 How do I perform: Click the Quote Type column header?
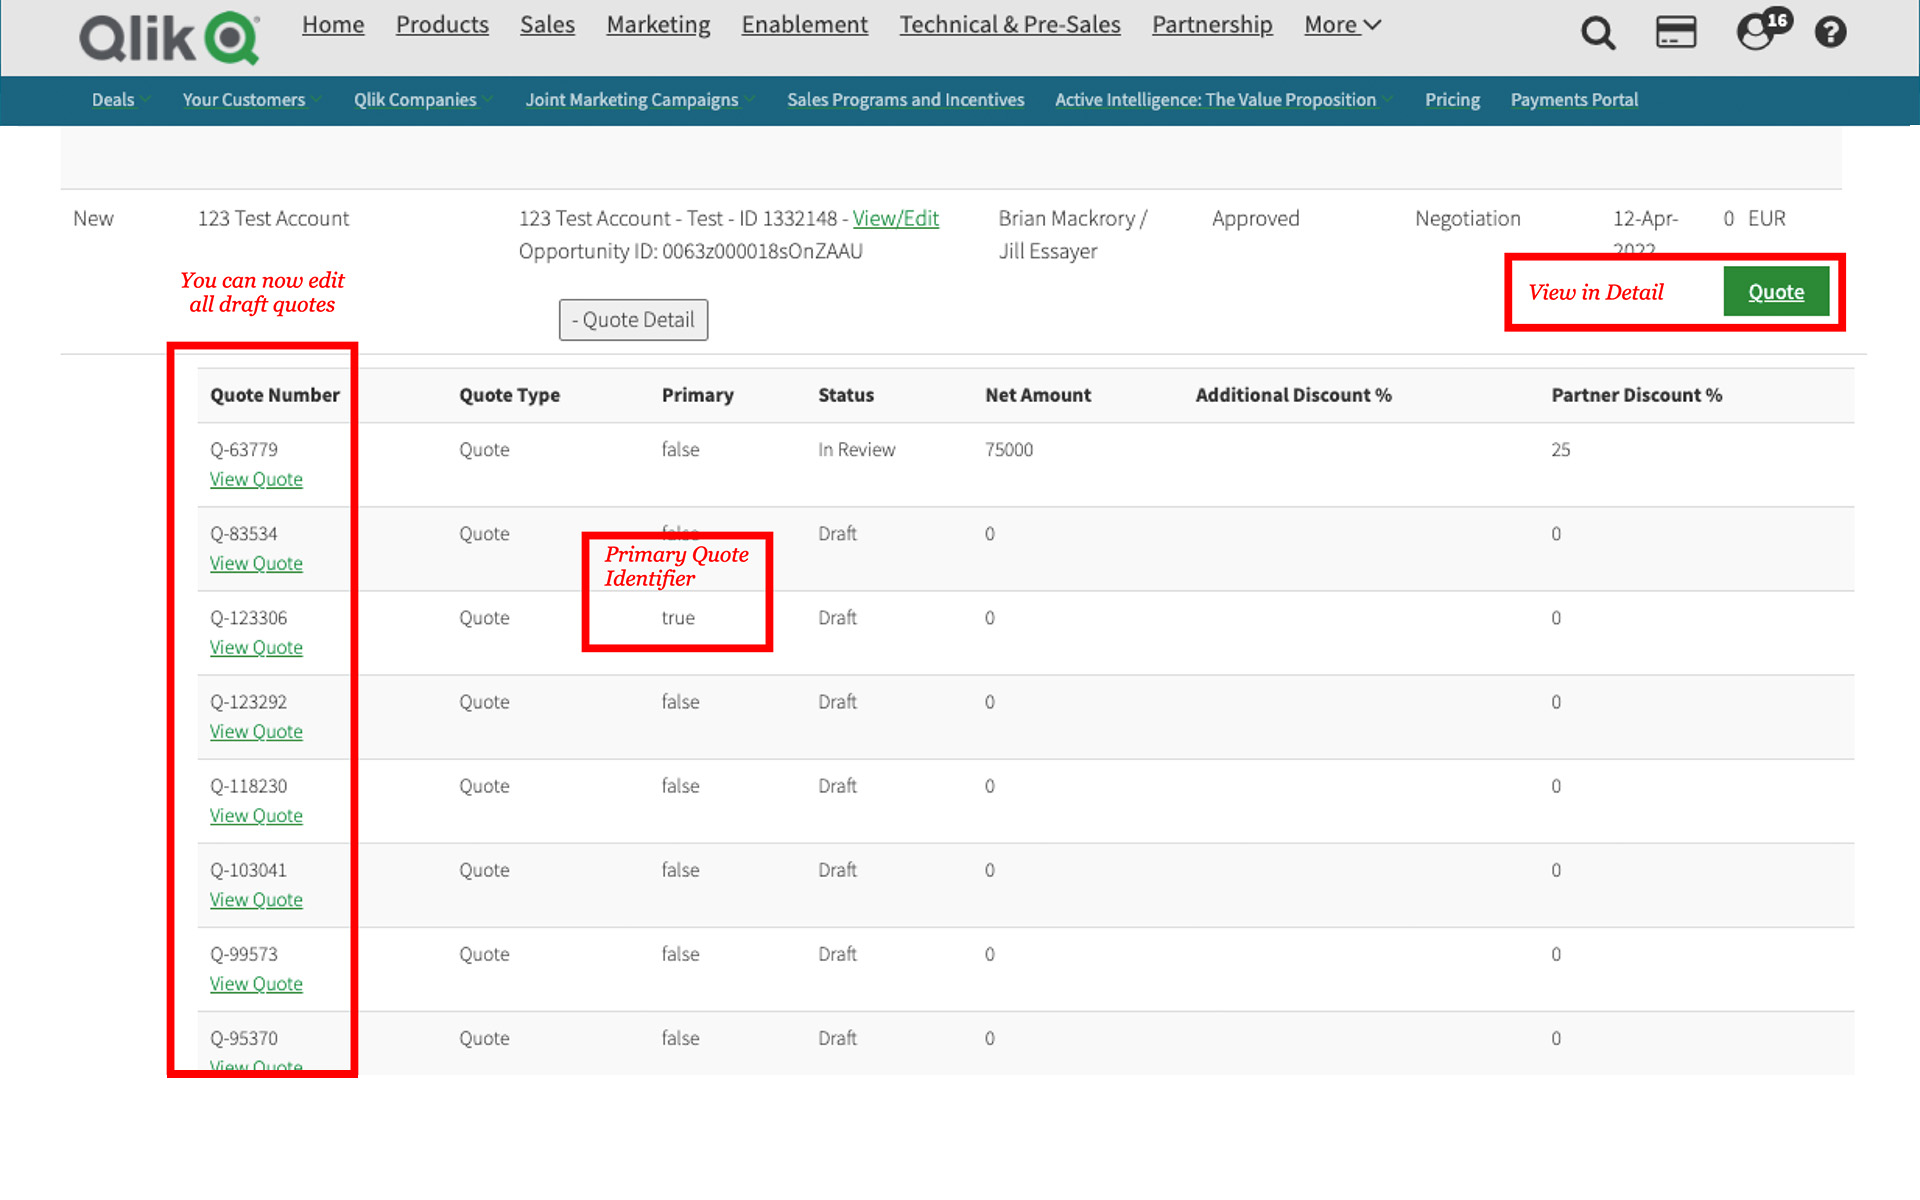(x=509, y=395)
